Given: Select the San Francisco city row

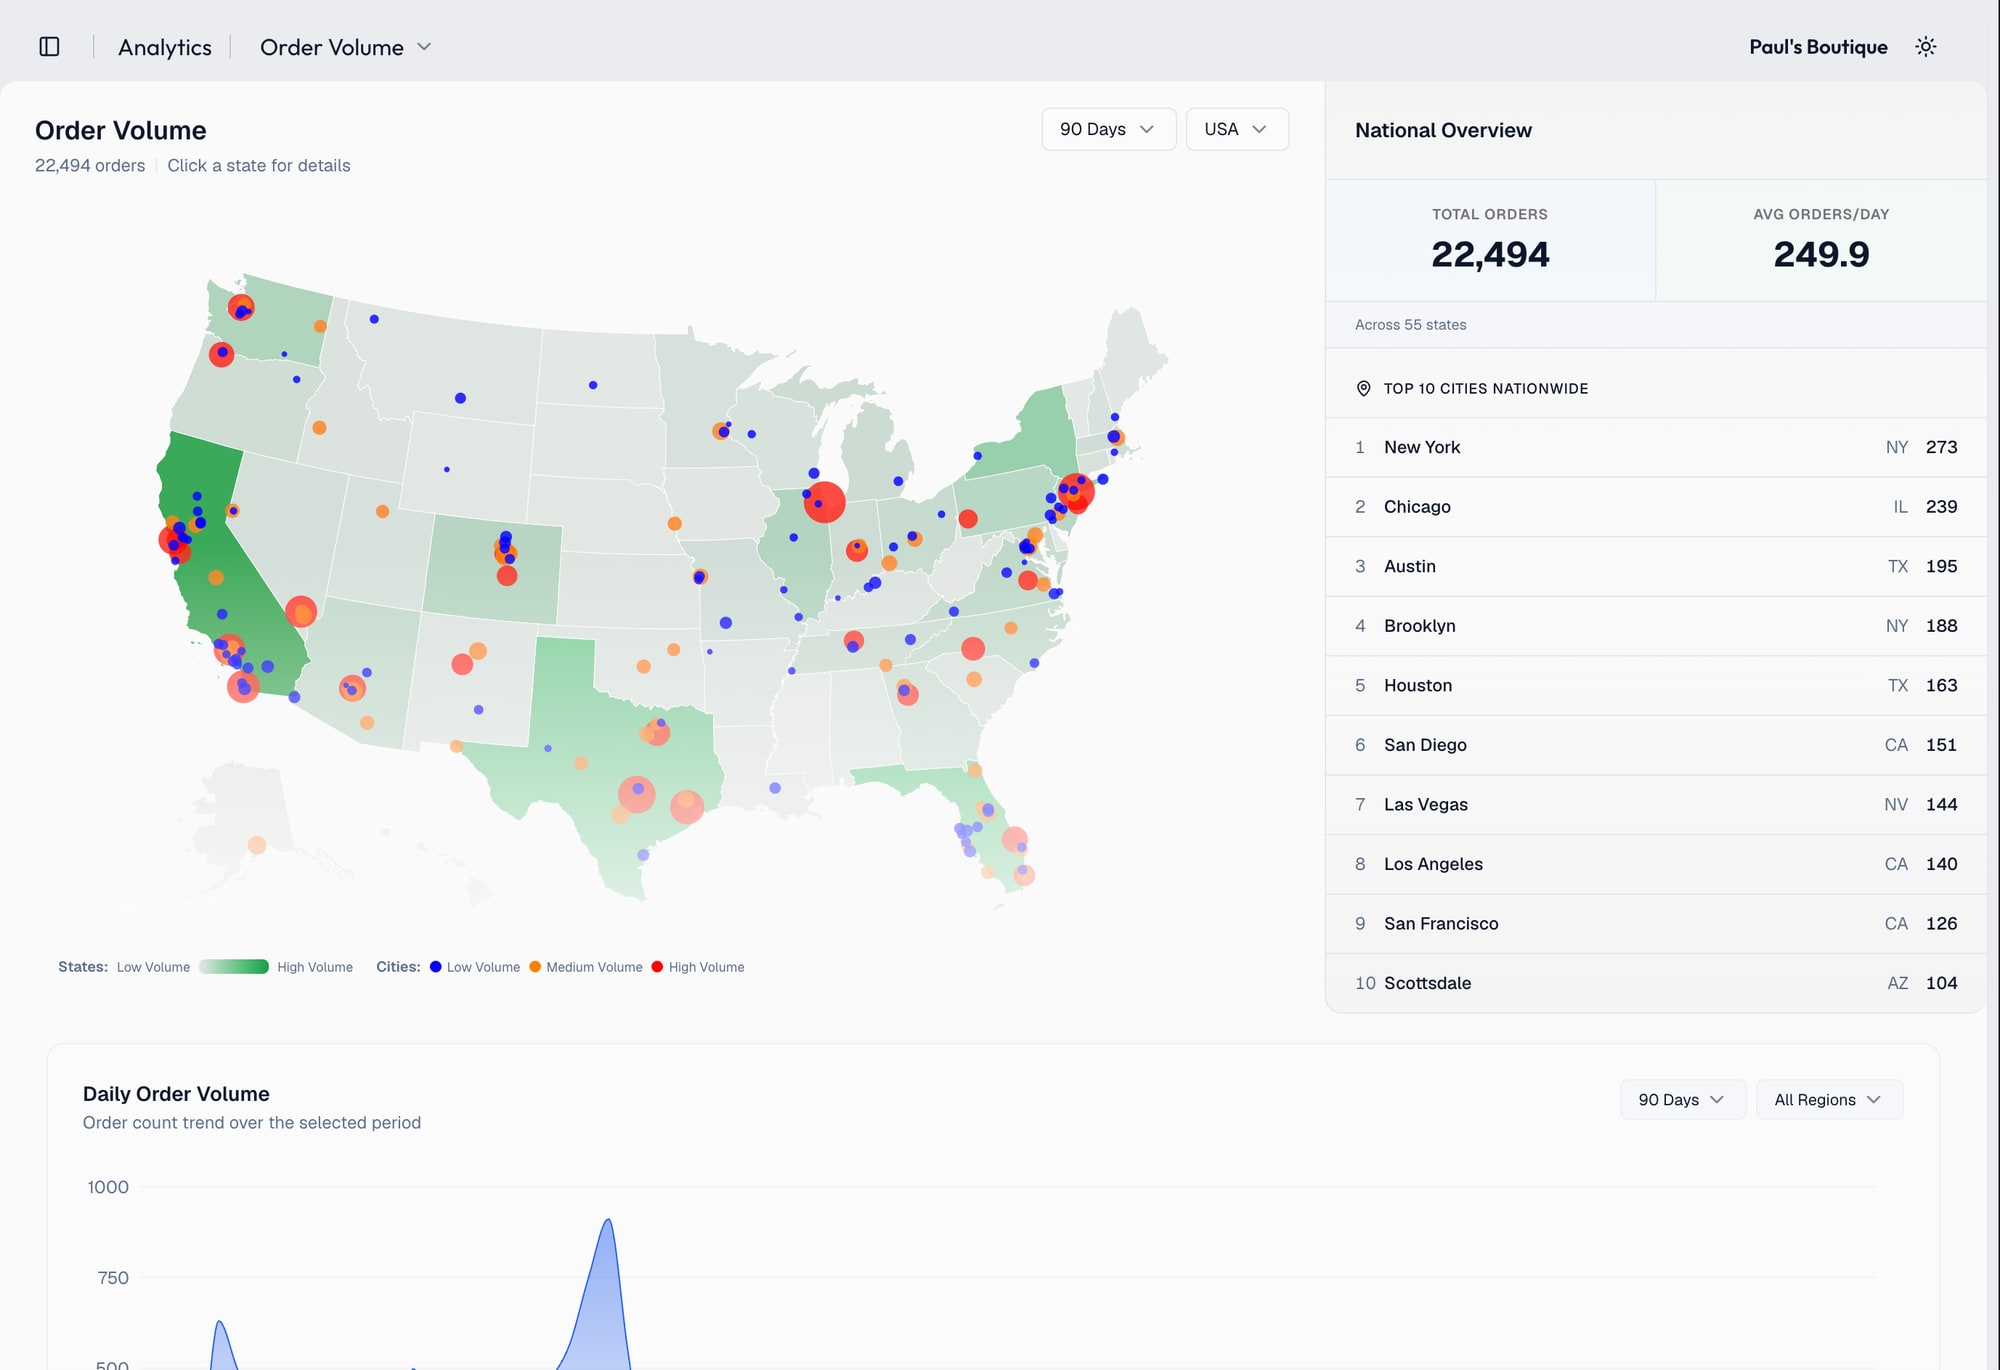Looking at the screenshot, I should [1655, 923].
